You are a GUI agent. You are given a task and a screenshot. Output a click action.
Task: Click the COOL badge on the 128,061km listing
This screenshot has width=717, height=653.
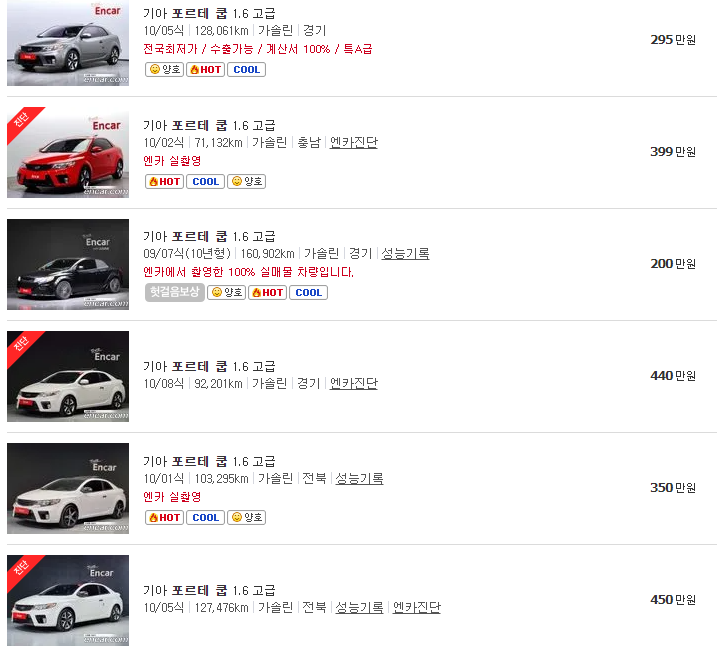(246, 70)
